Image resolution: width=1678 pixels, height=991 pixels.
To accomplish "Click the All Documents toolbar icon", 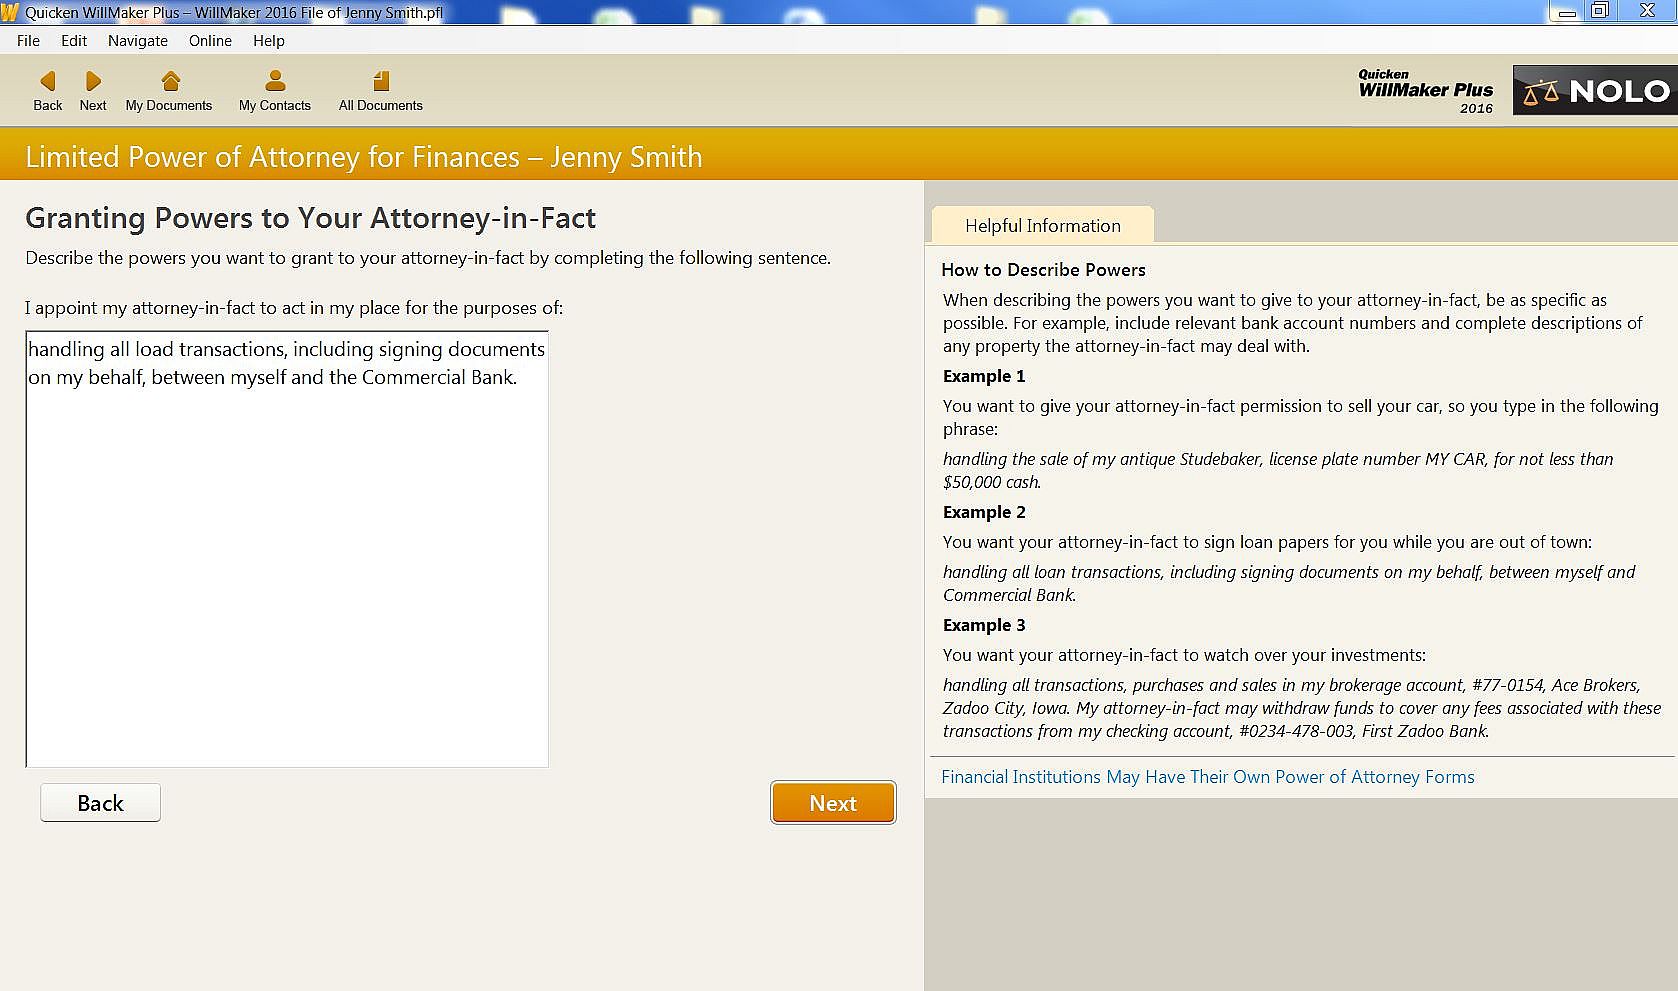I will pos(380,81).
